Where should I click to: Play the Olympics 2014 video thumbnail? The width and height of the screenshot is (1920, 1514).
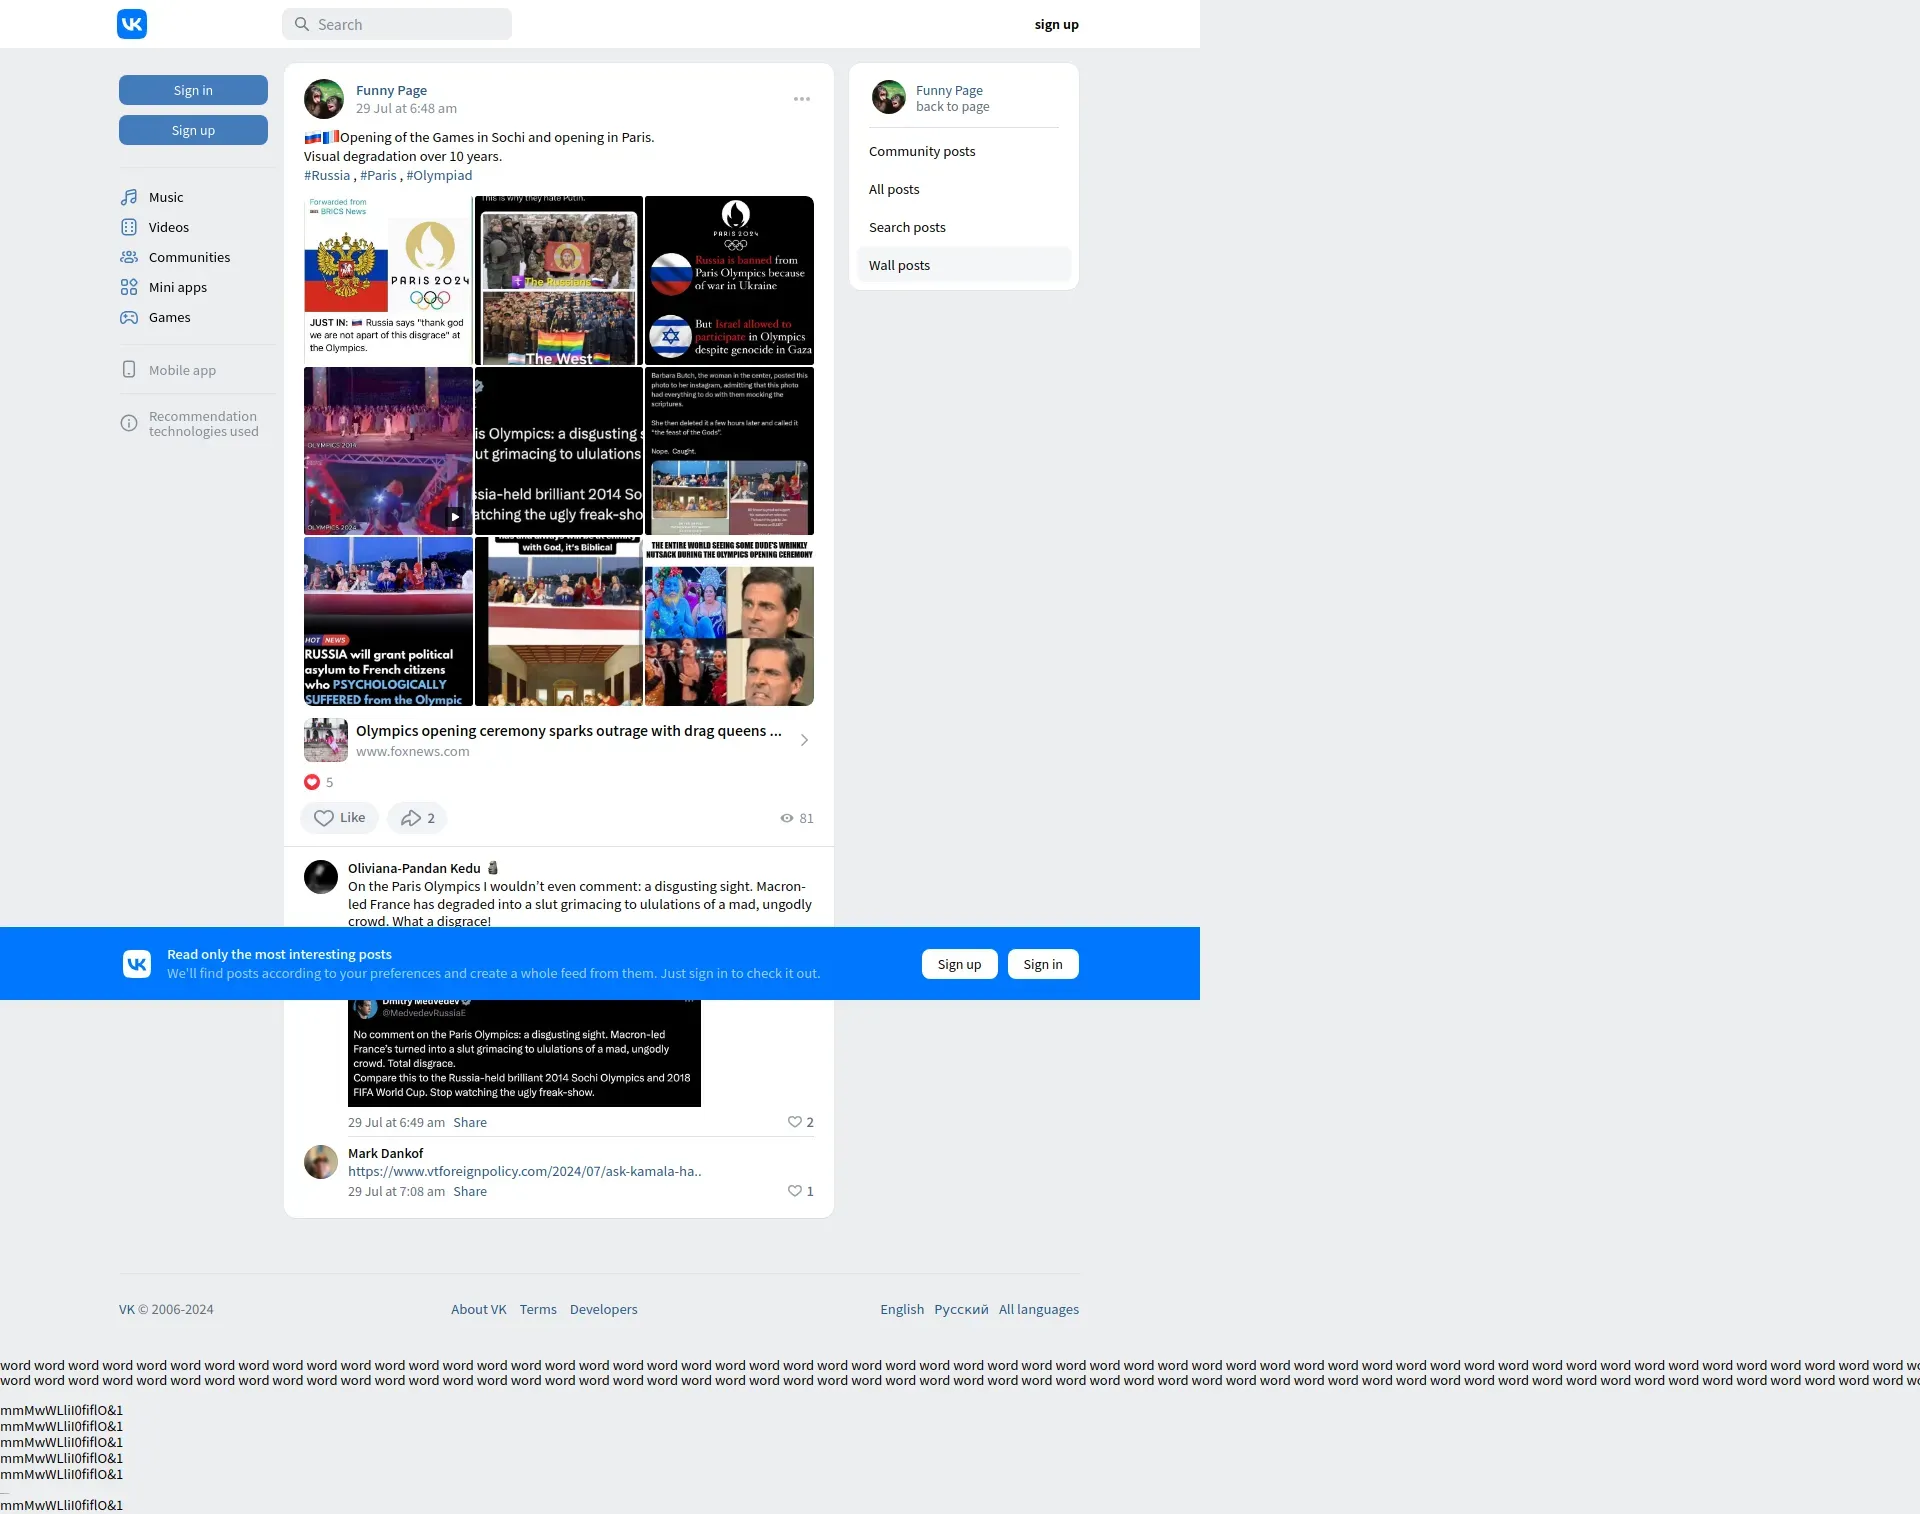pos(455,517)
